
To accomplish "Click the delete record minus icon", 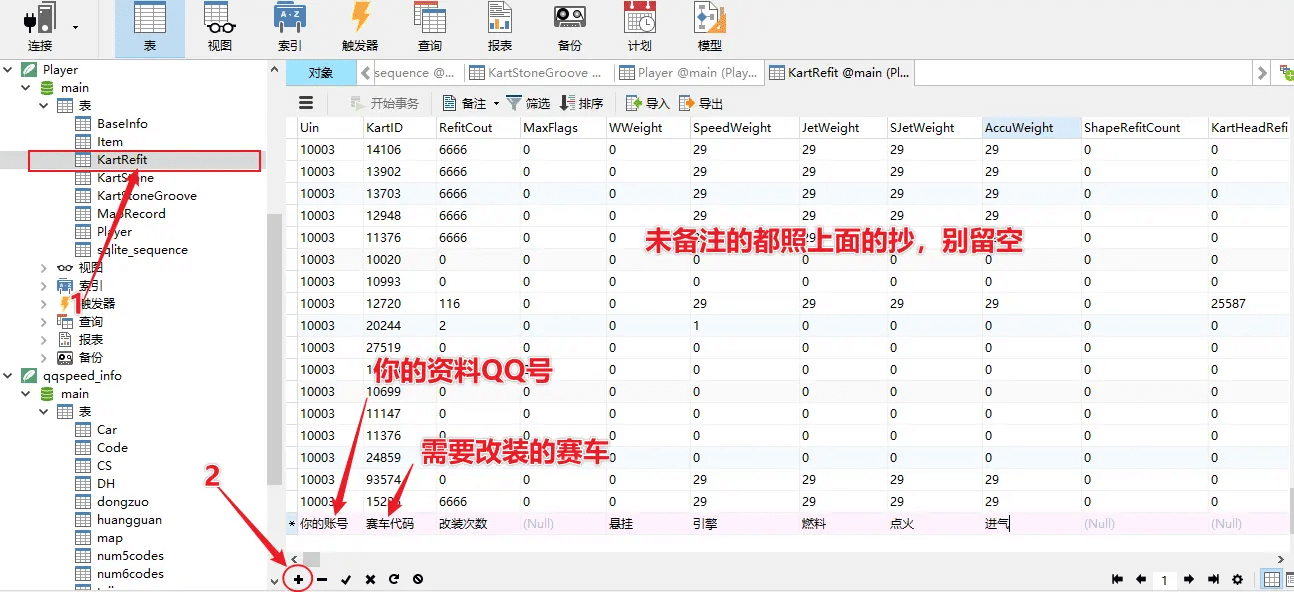I will pos(322,579).
